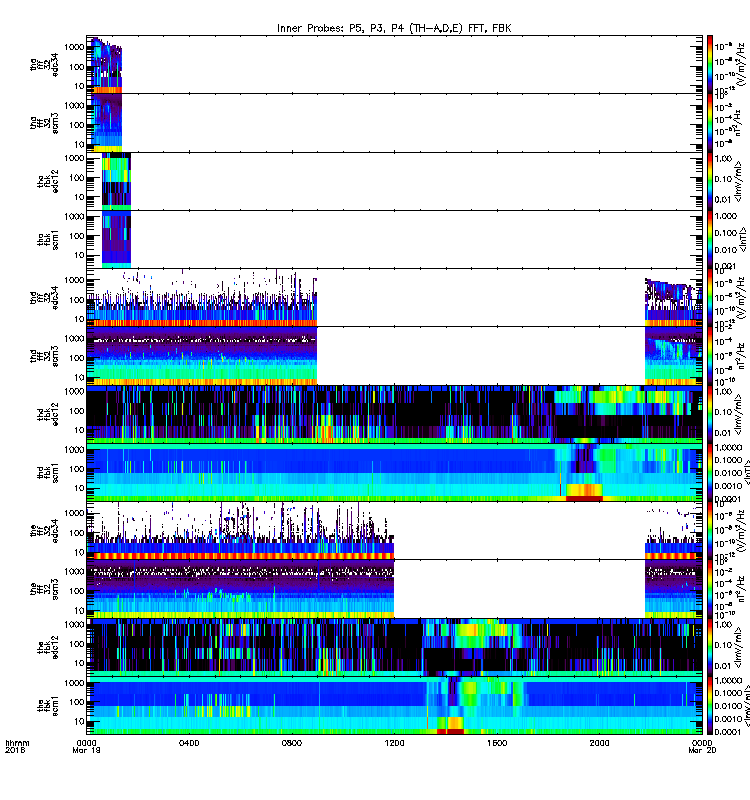Image resolution: width=750 pixels, height=800 pixels.
Task: Click the 'hhmm 2018' axis units label
Action: tap(17, 746)
